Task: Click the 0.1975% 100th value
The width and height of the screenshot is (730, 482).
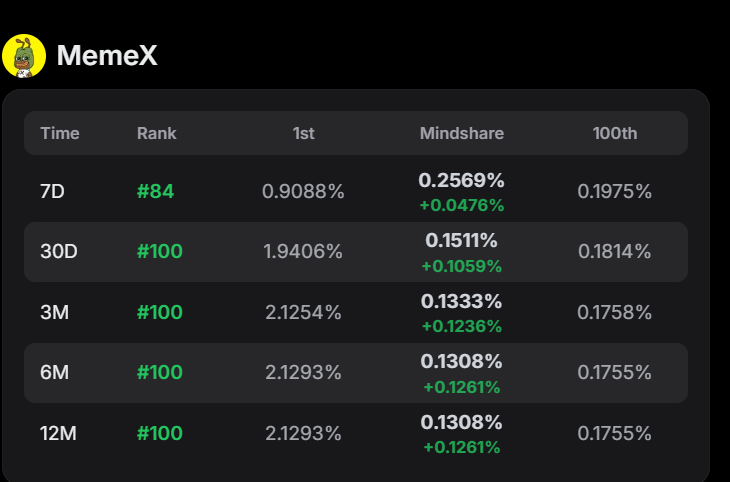Action: coord(615,191)
